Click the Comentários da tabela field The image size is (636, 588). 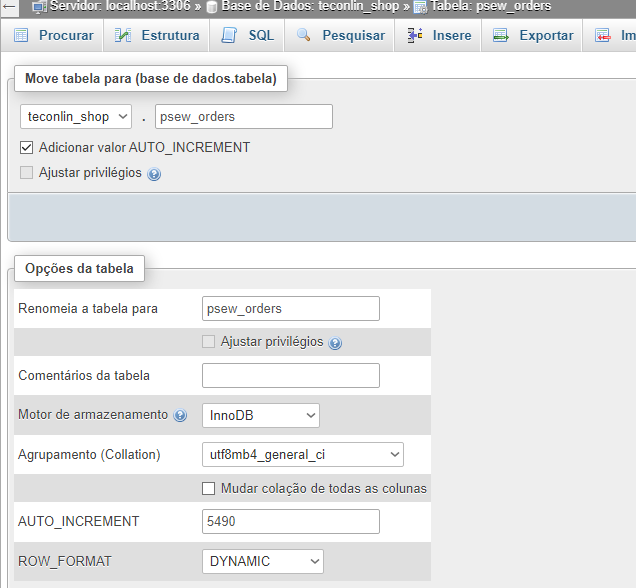pyautogui.click(x=291, y=376)
